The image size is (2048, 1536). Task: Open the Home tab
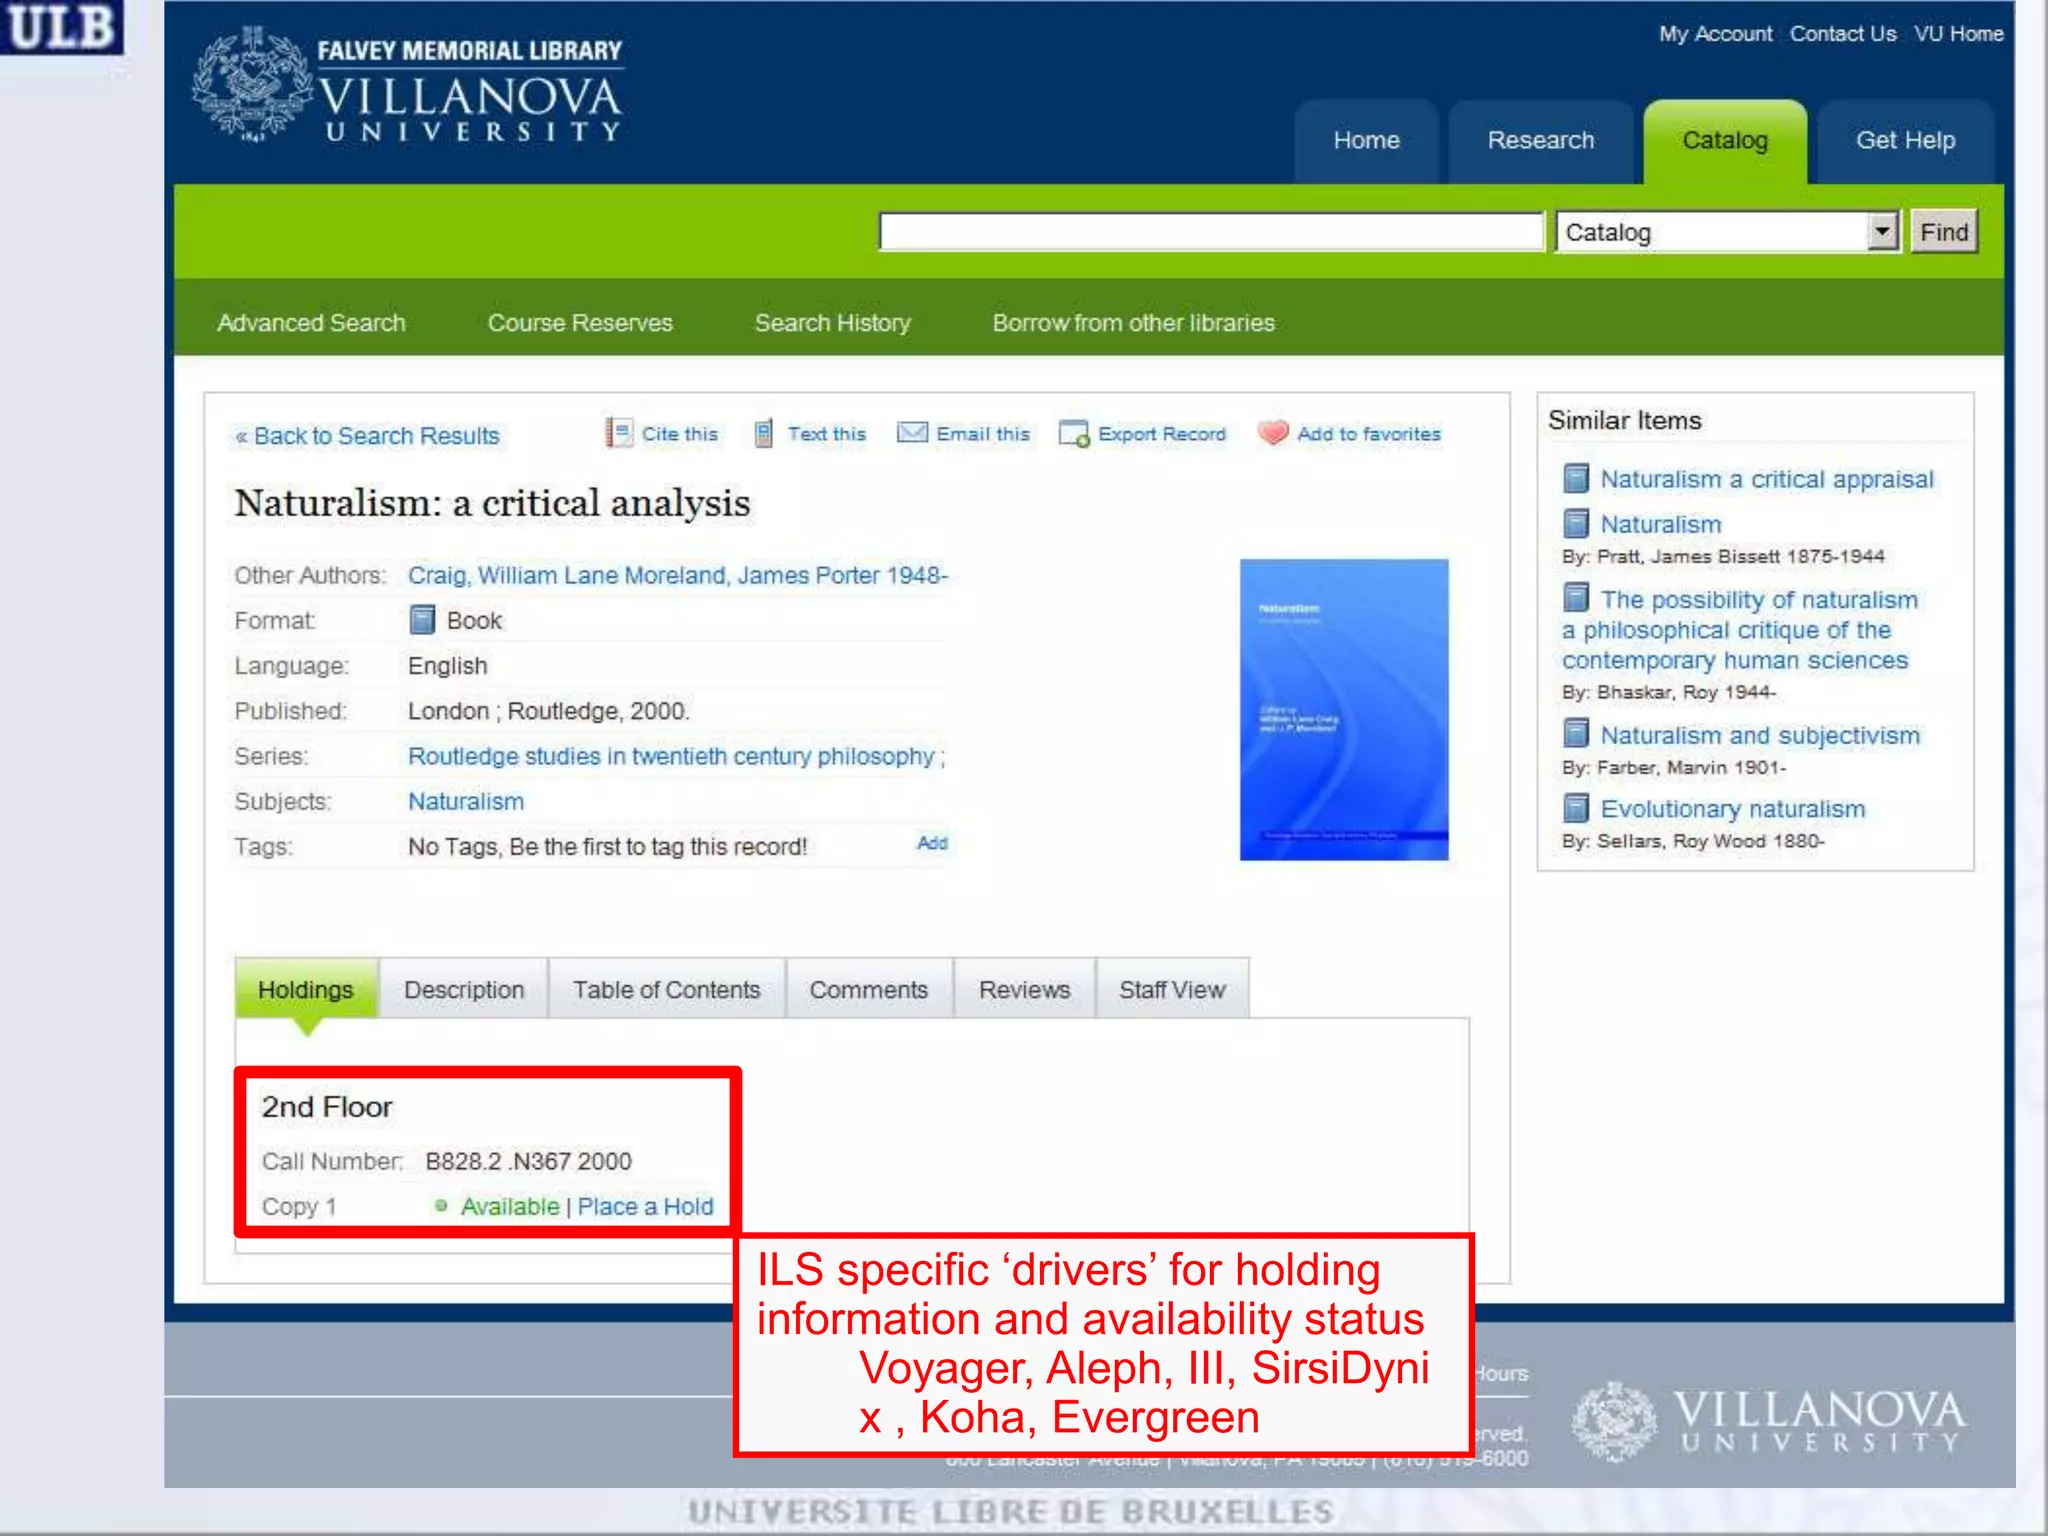1366,141
